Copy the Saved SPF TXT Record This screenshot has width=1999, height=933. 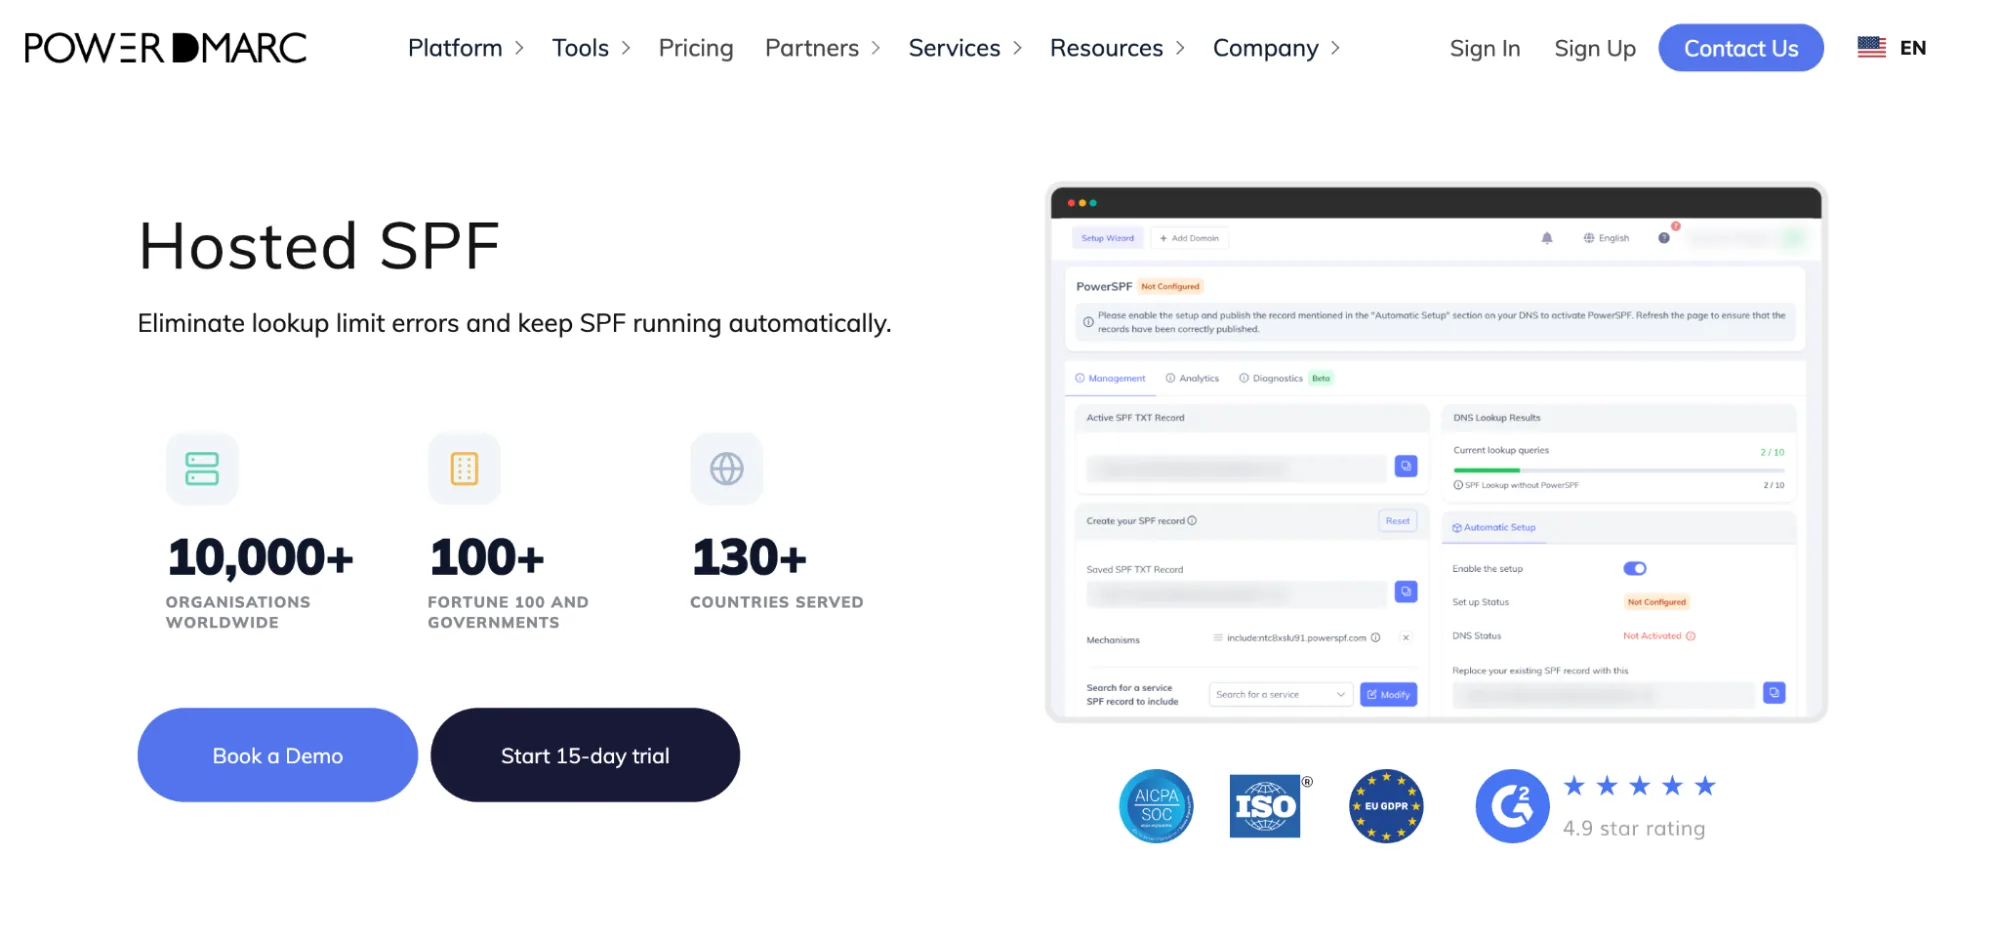(x=1406, y=592)
